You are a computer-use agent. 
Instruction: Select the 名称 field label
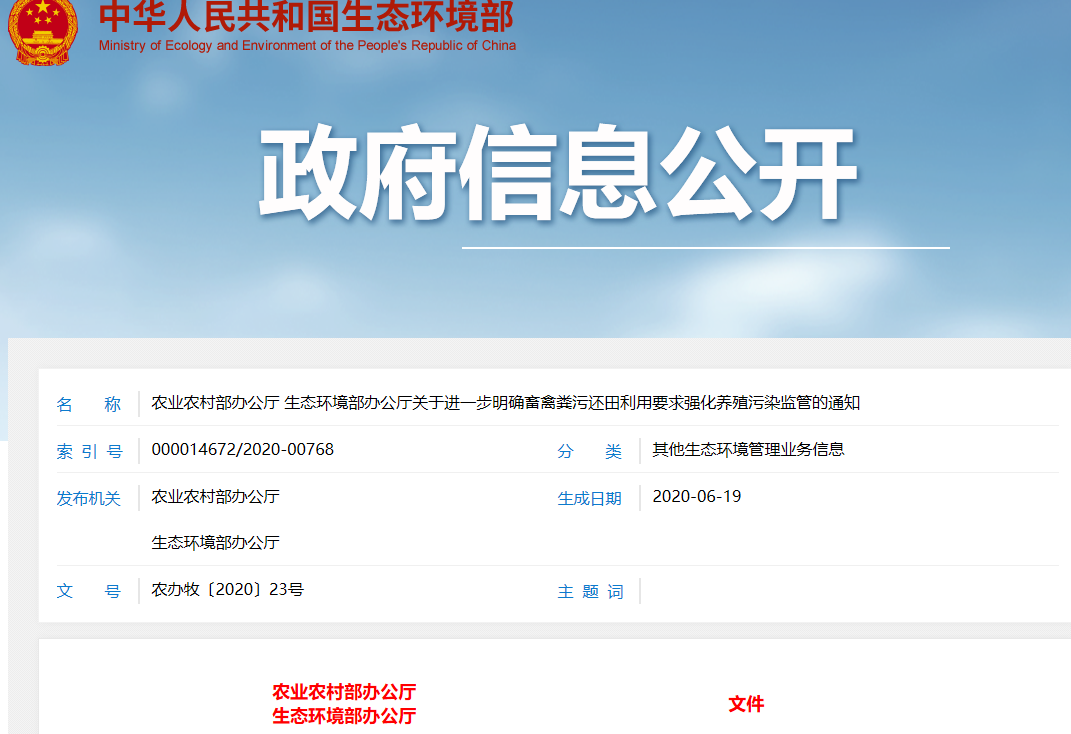[x=89, y=404]
